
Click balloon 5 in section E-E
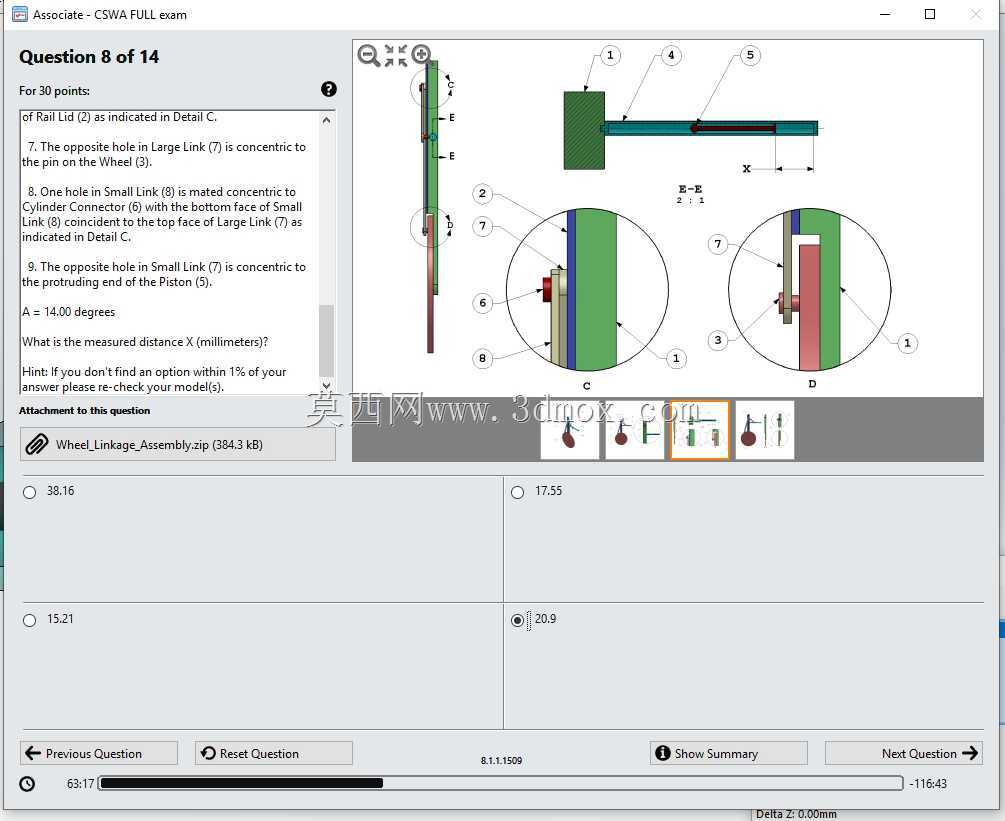[x=750, y=55]
